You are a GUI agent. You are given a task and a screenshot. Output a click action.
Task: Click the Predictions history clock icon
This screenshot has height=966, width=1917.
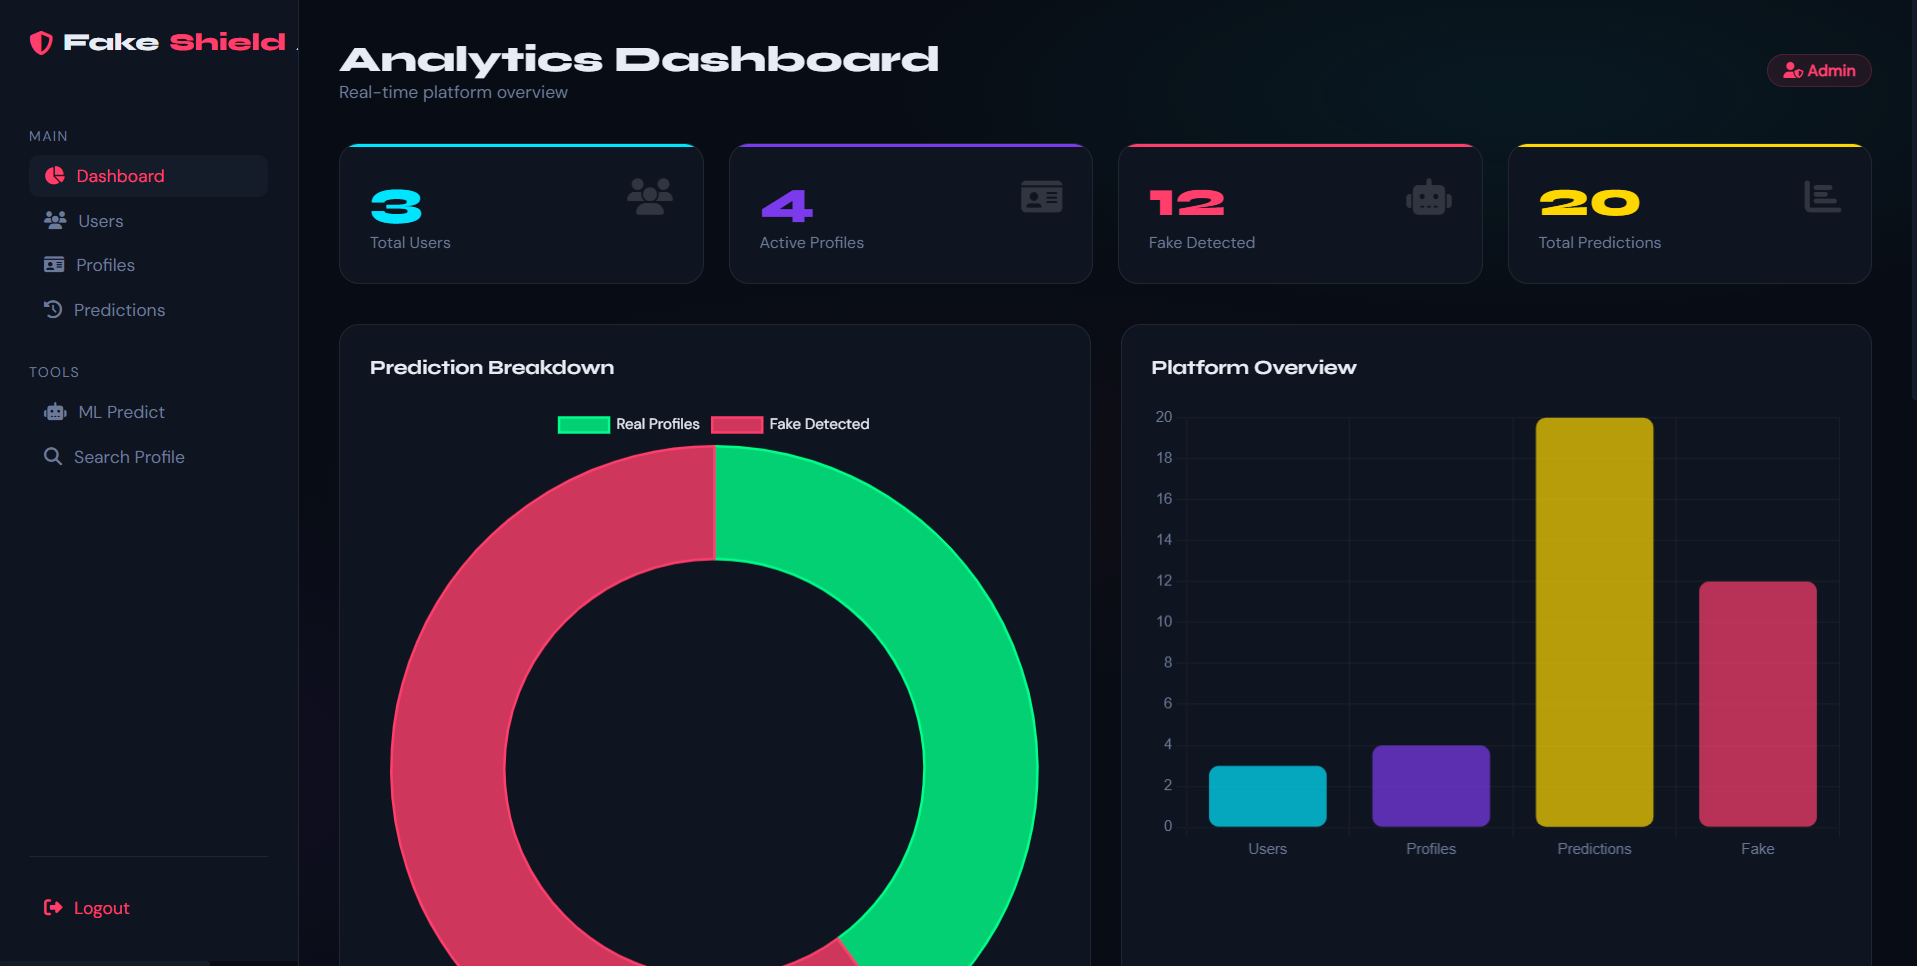[53, 309]
